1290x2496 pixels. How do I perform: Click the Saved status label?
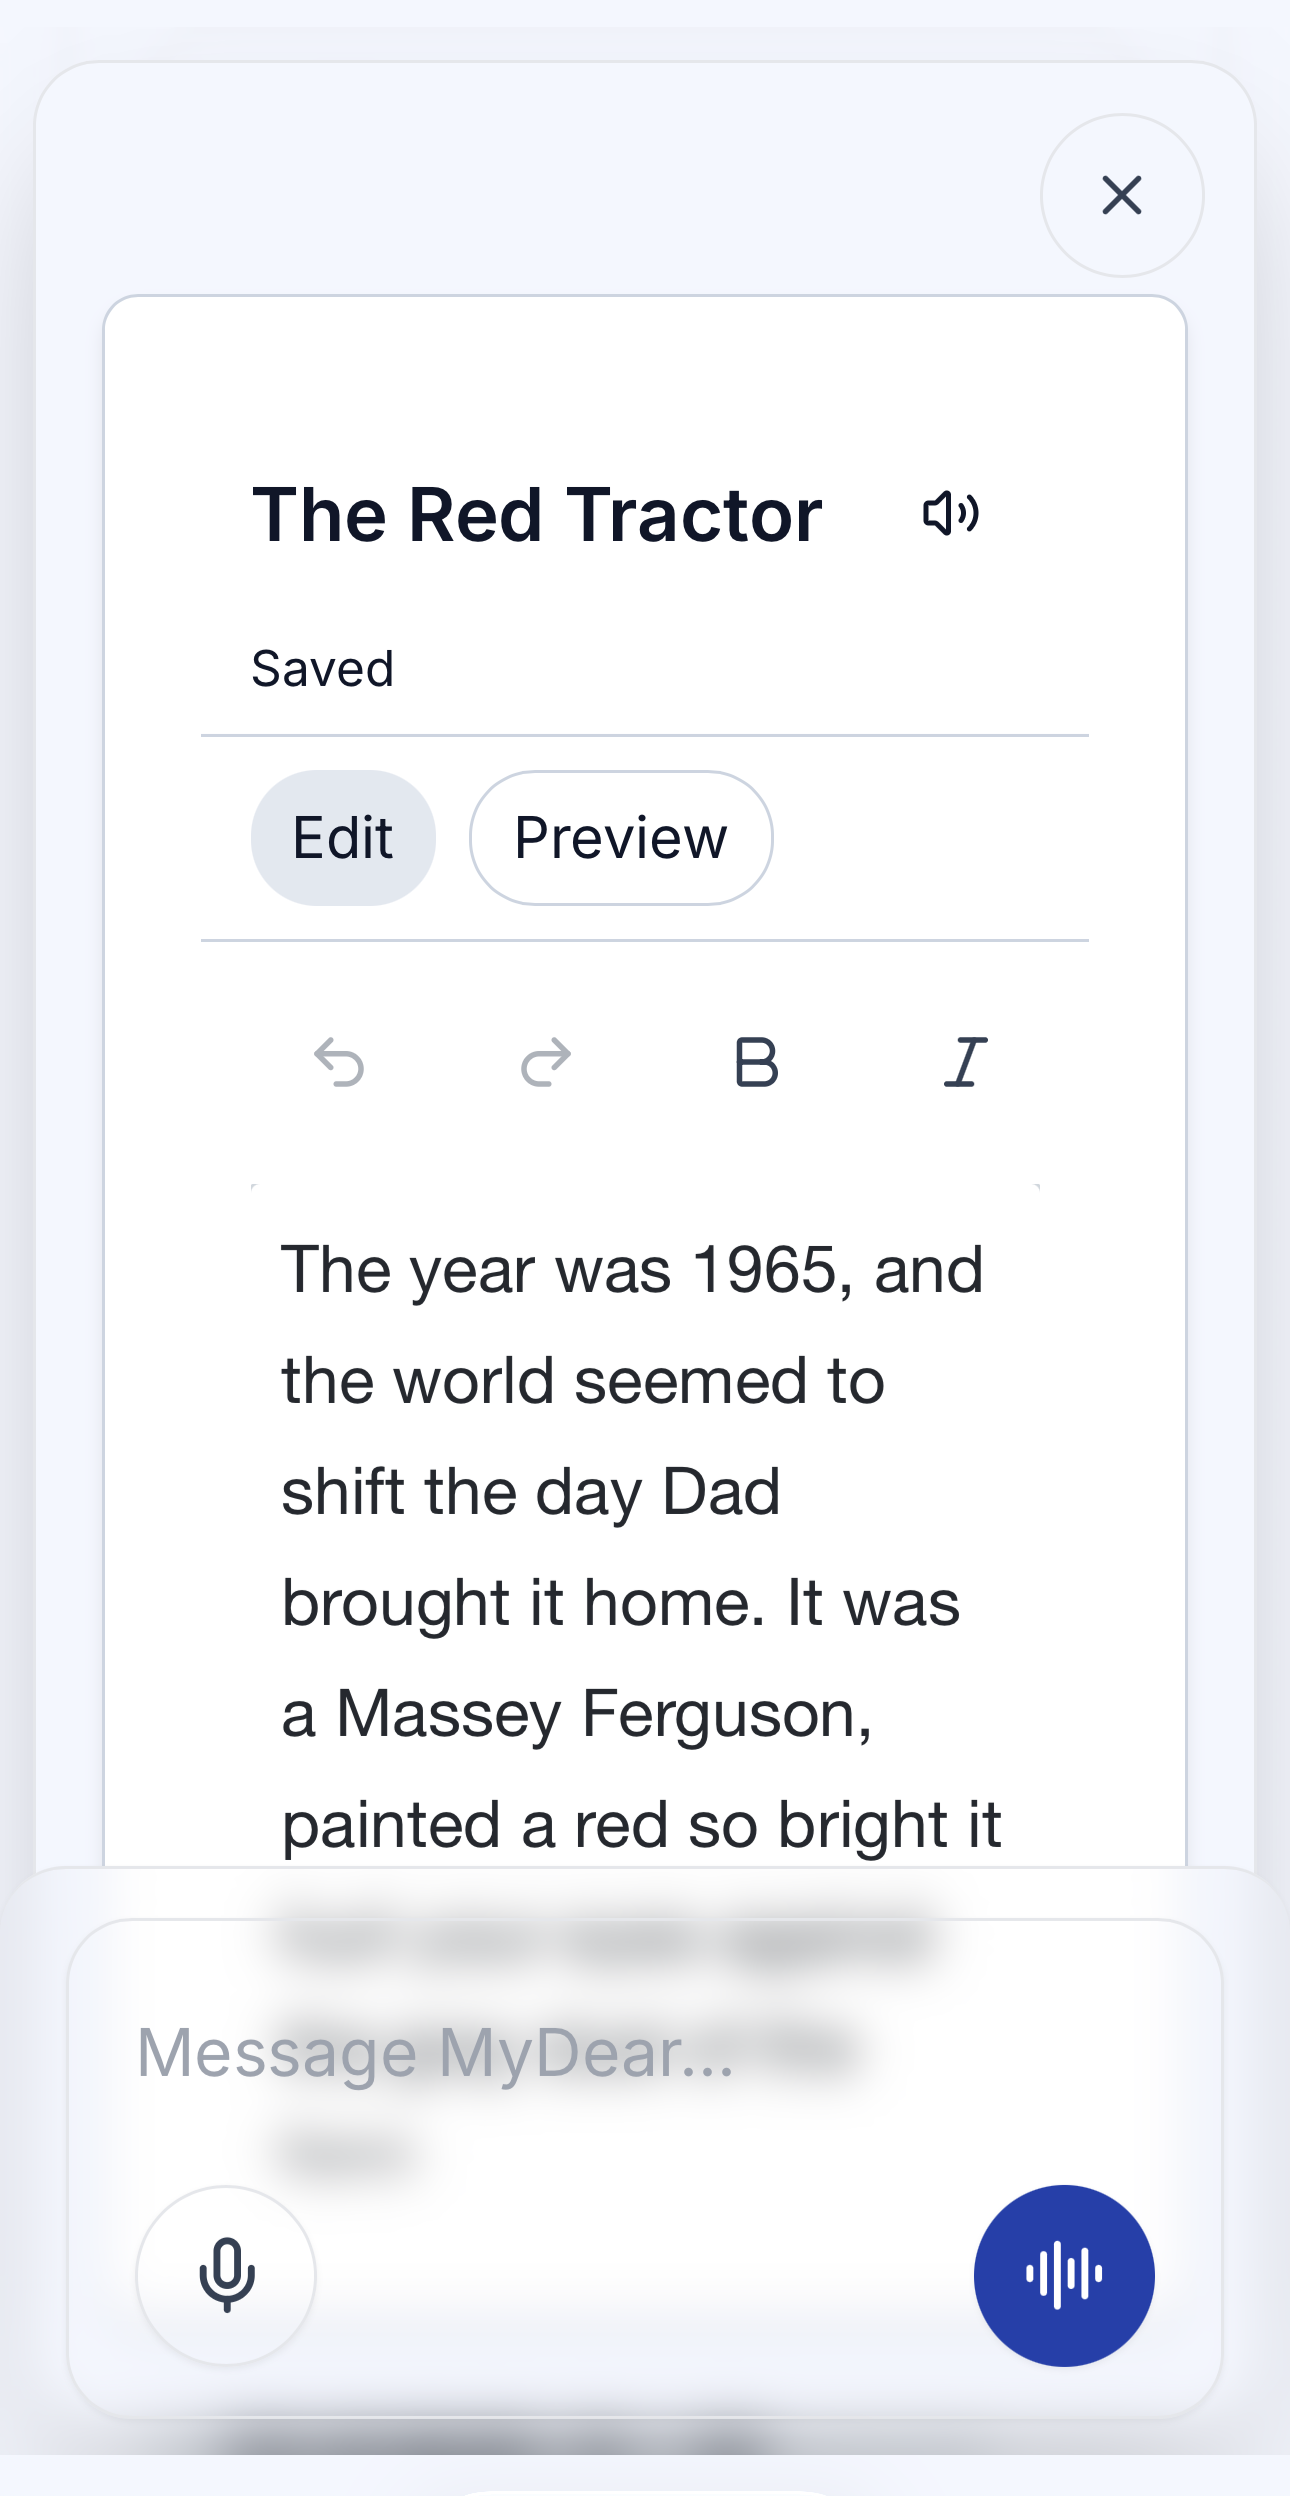pyautogui.click(x=322, y=667)
